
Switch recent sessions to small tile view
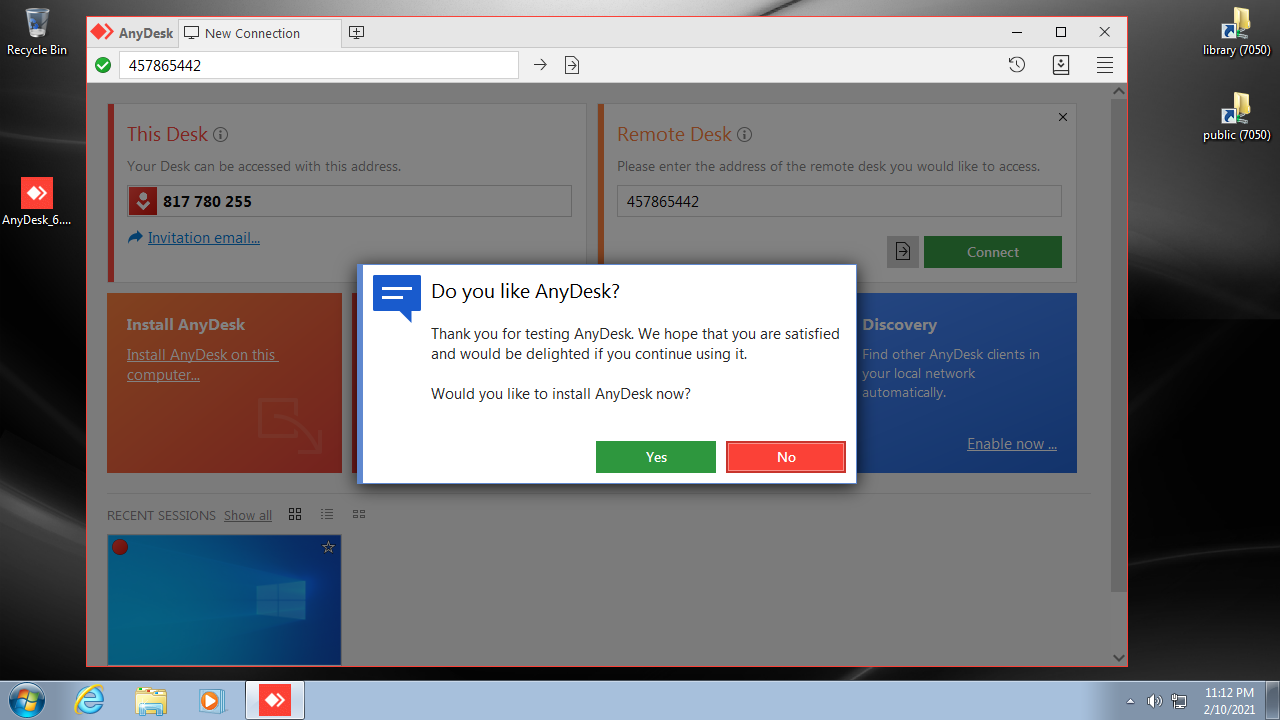(x=359, y=514)
